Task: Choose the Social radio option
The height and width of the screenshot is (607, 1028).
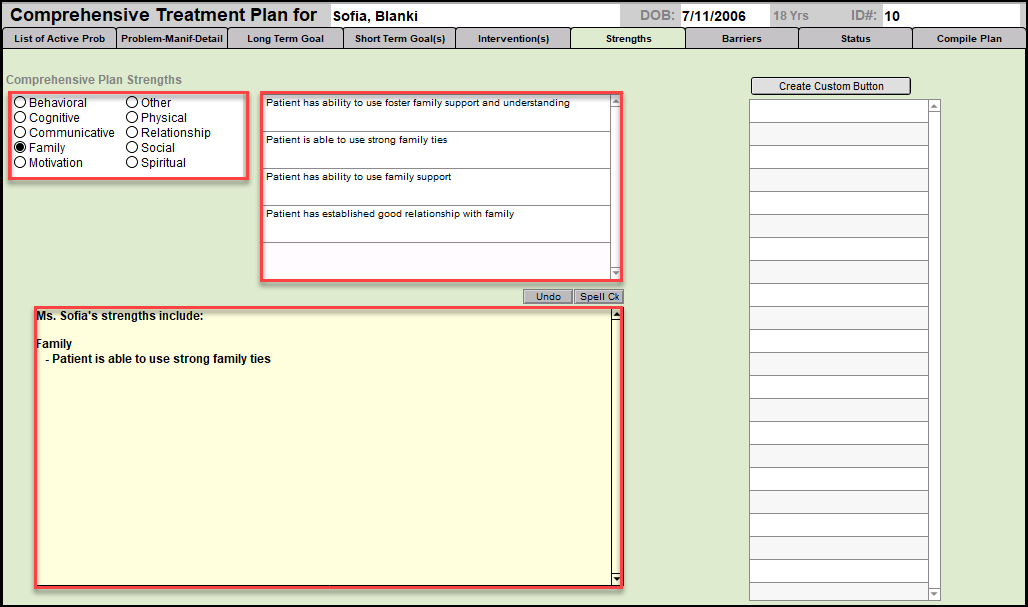Action: click(x=132, y=148)
